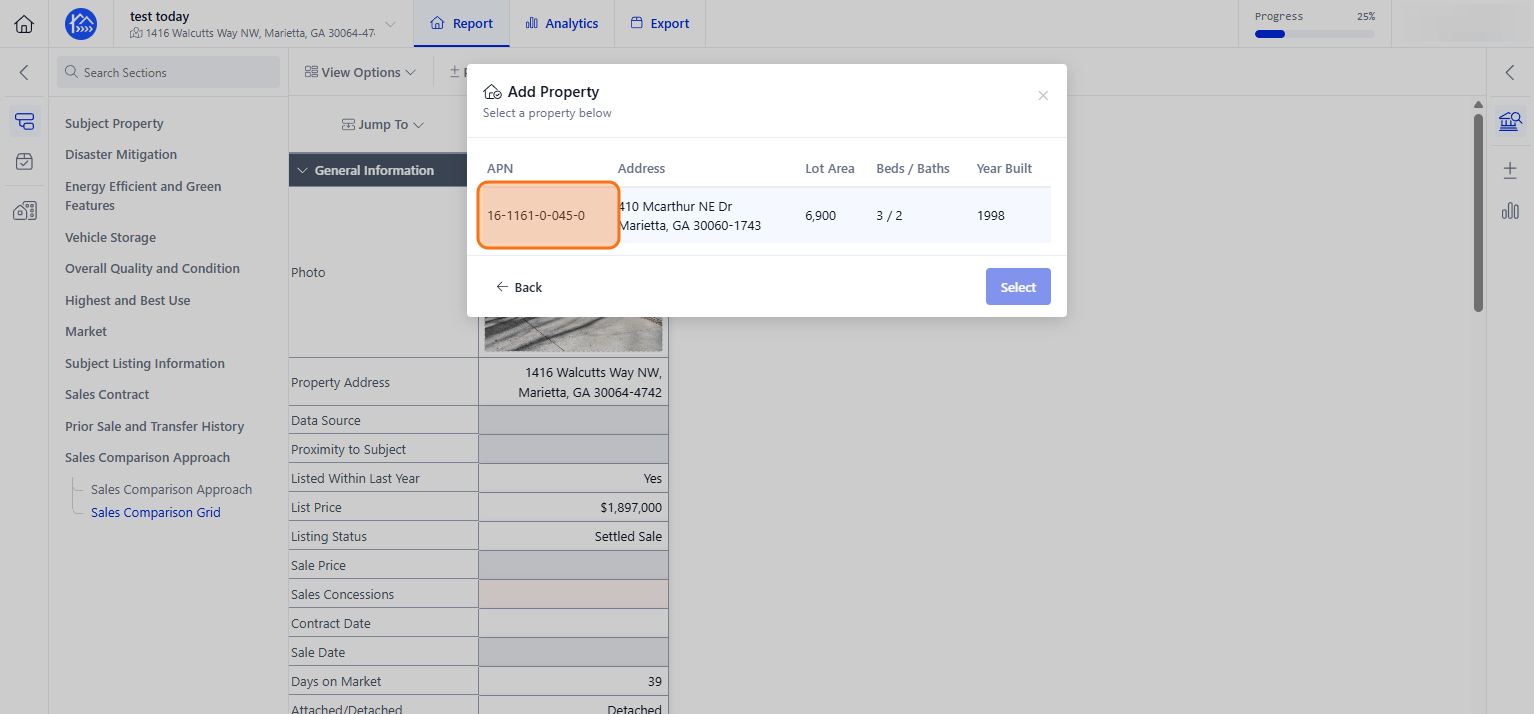Go Back in the Add Property dialog
The image size is (1534, 714).
click(519, 287)
